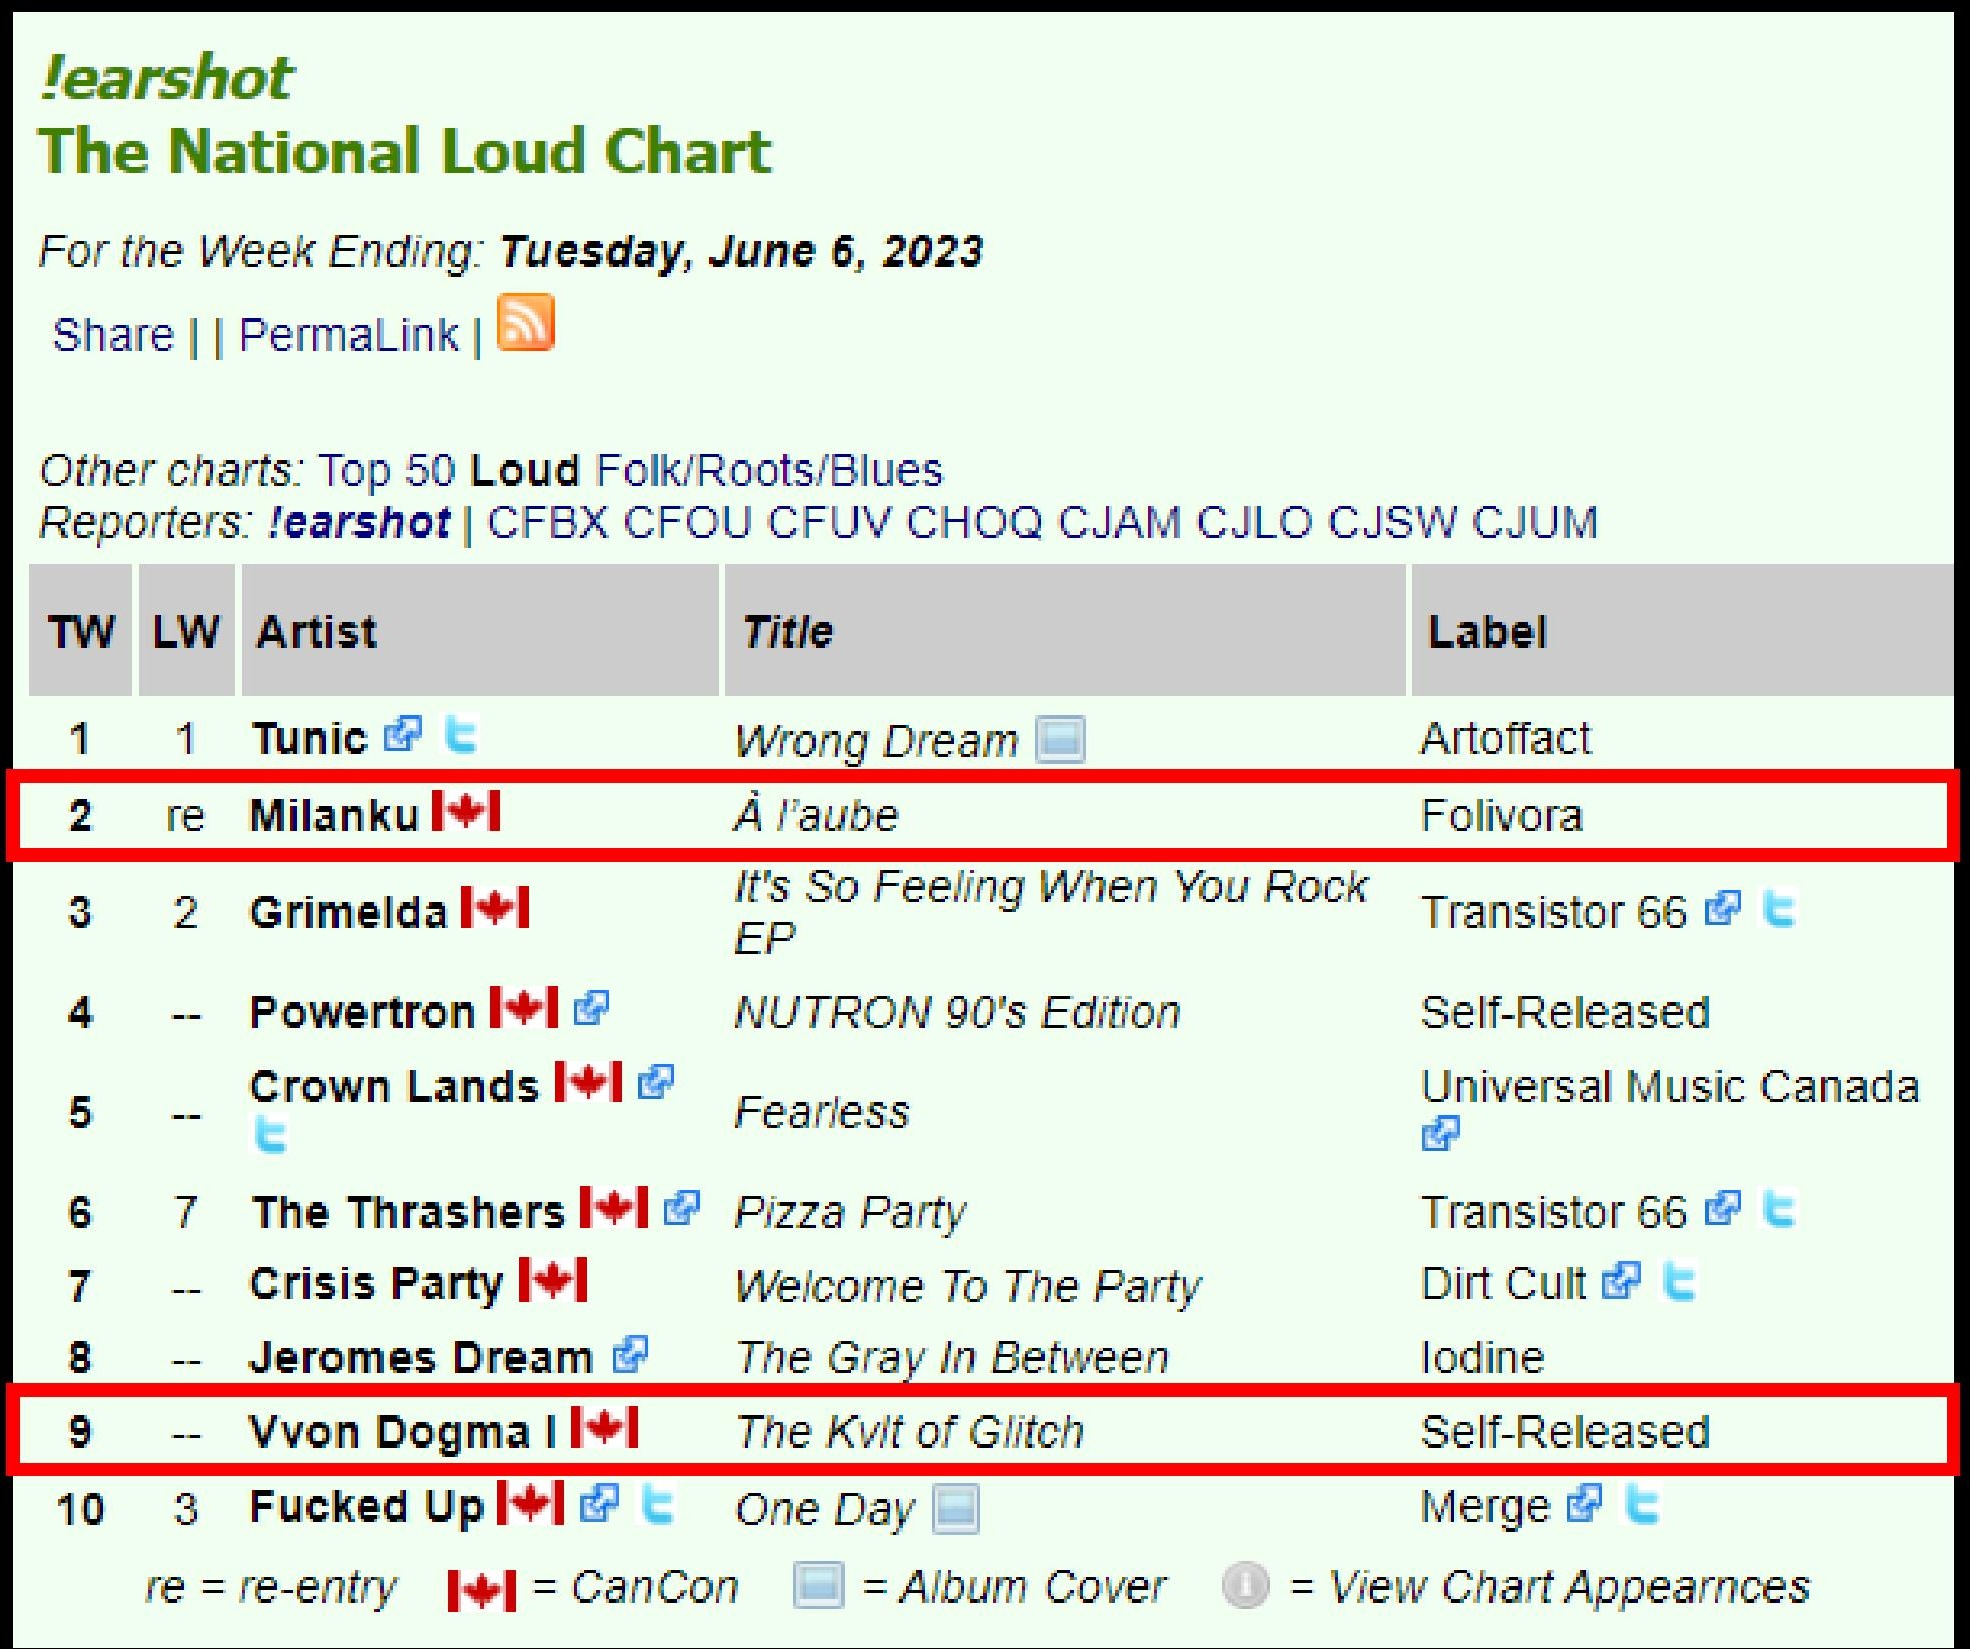Click the orange RSS feed icon

pyautogui.click(x=525, y=323)
